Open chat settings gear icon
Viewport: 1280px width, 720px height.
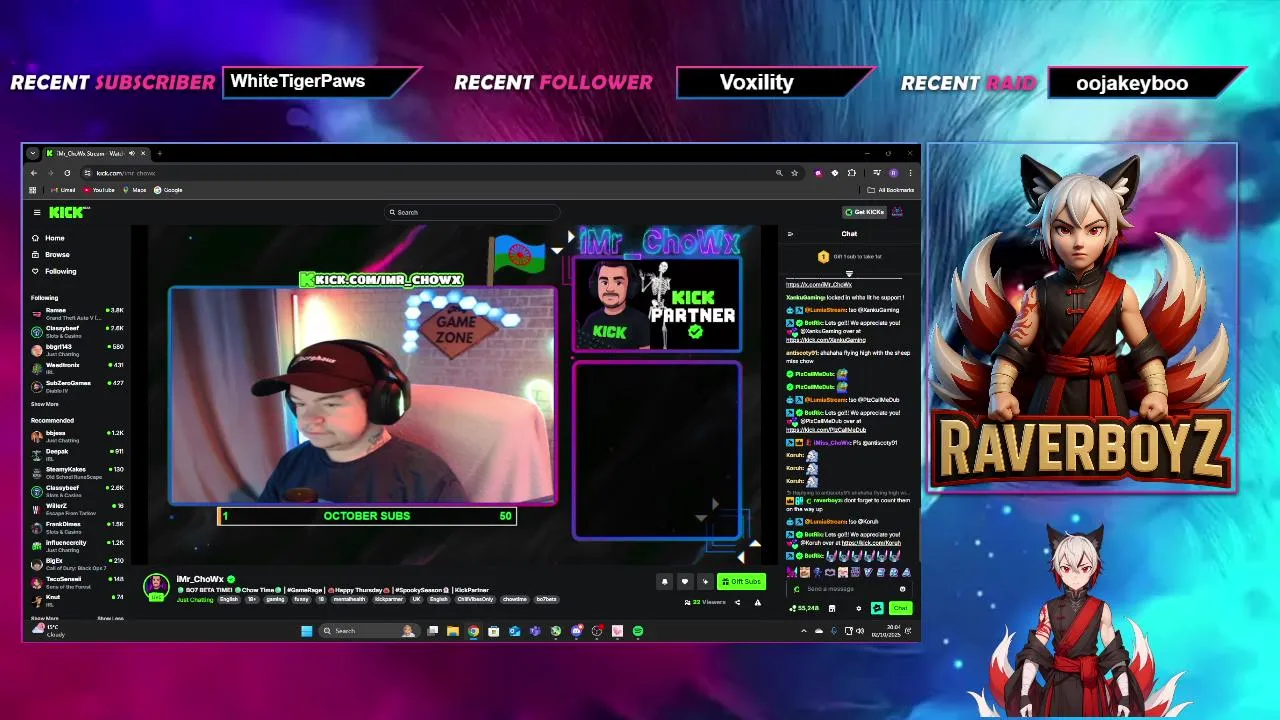[x=858, y=608]
